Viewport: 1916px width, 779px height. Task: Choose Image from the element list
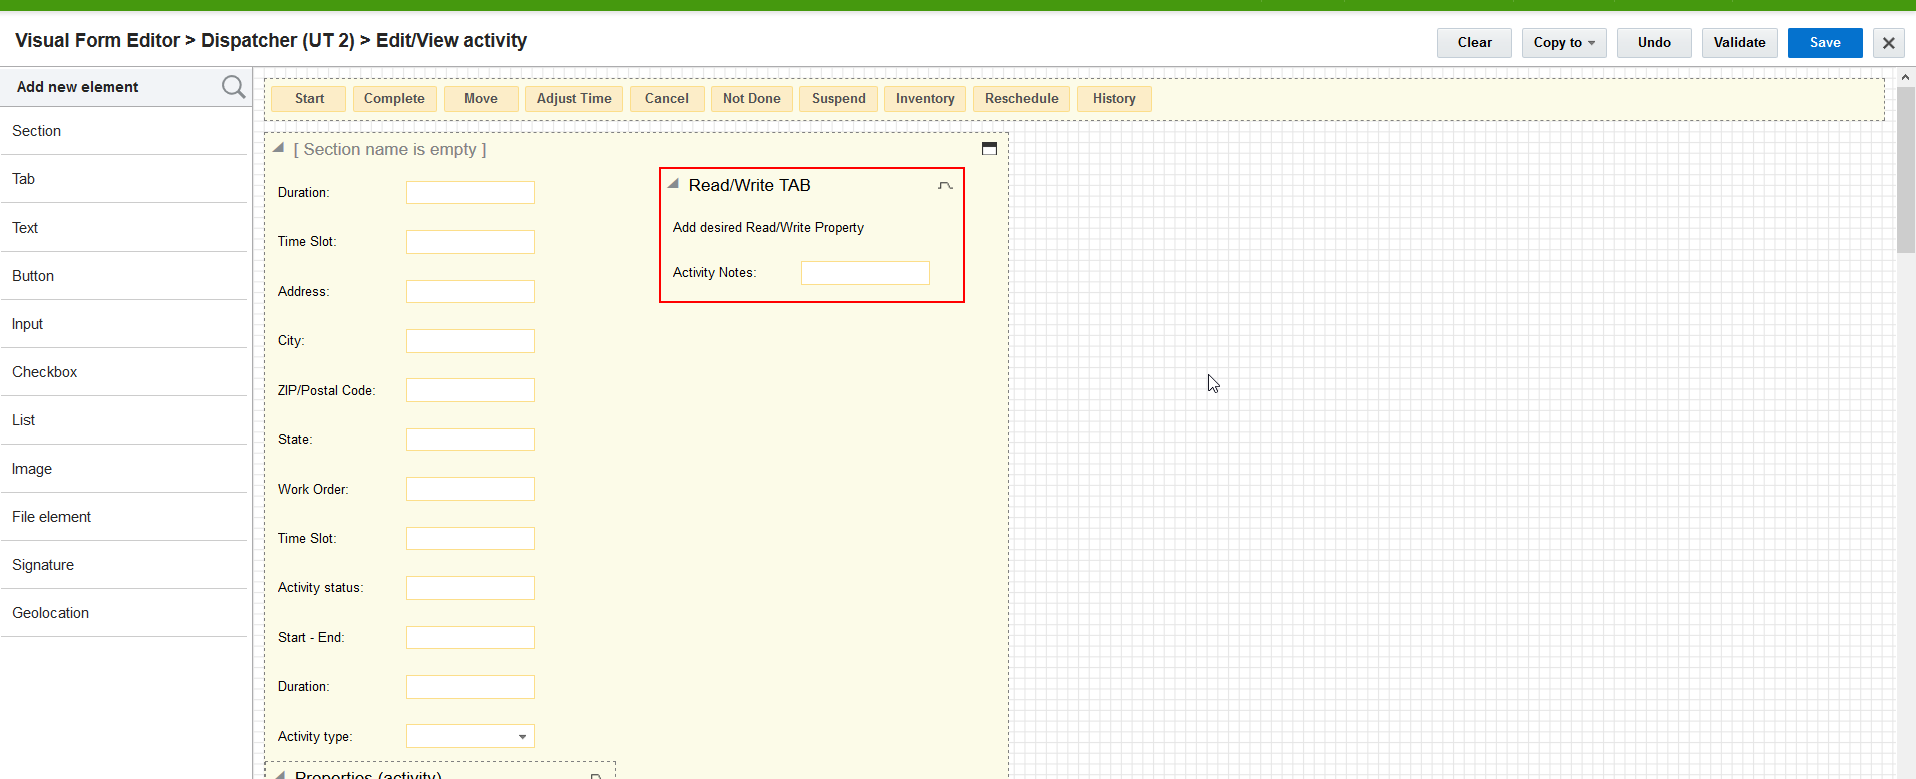click(x=124, y=469)
